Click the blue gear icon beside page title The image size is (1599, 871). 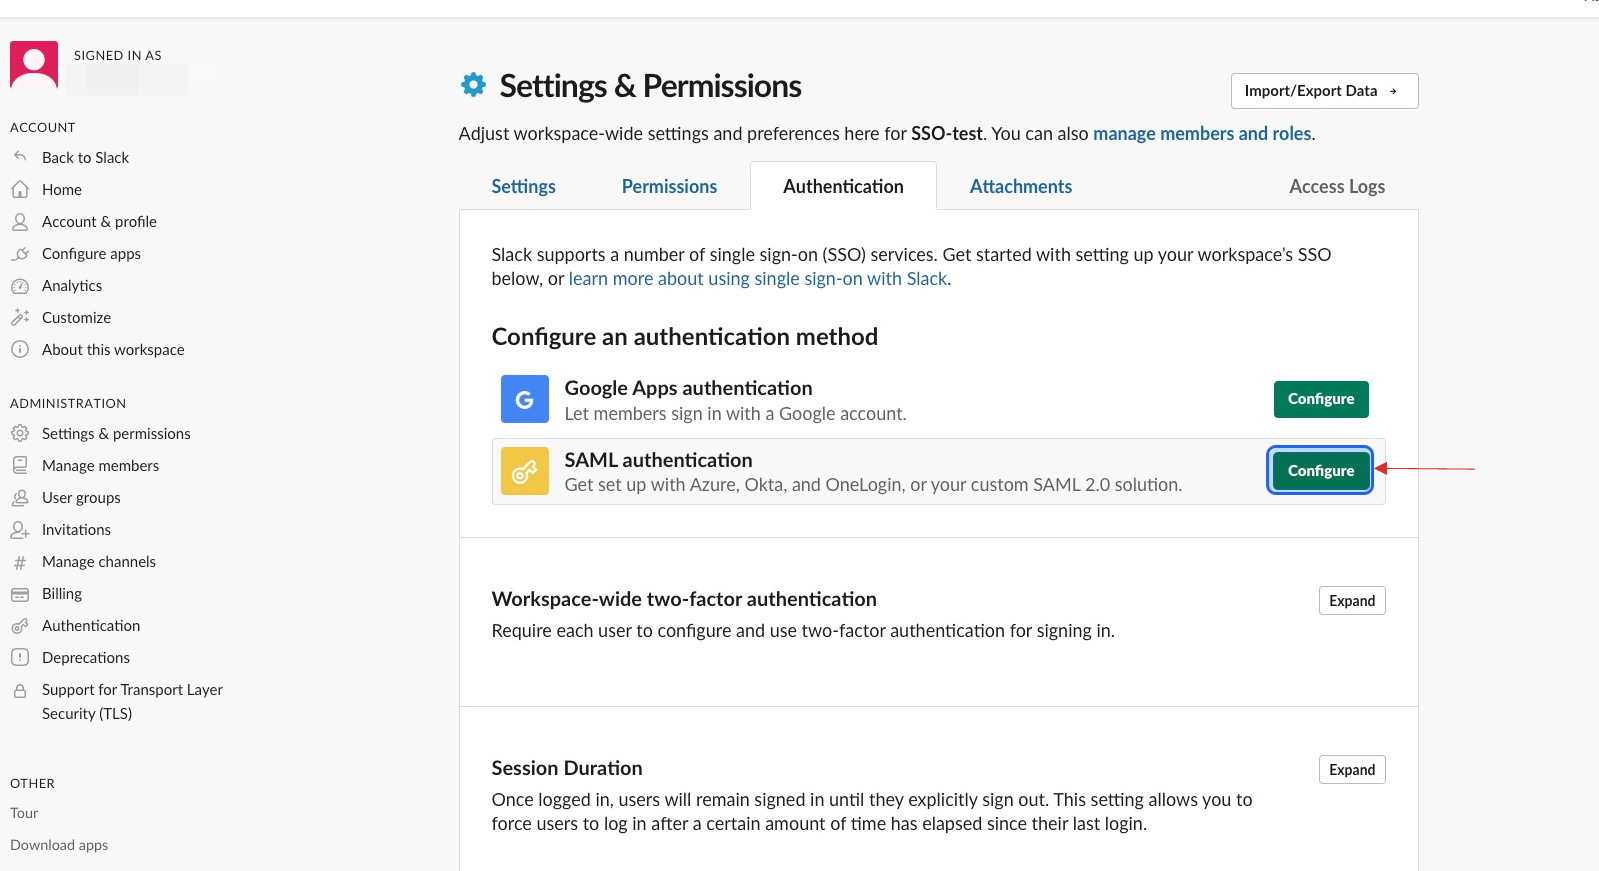click(x=473, y=85)
